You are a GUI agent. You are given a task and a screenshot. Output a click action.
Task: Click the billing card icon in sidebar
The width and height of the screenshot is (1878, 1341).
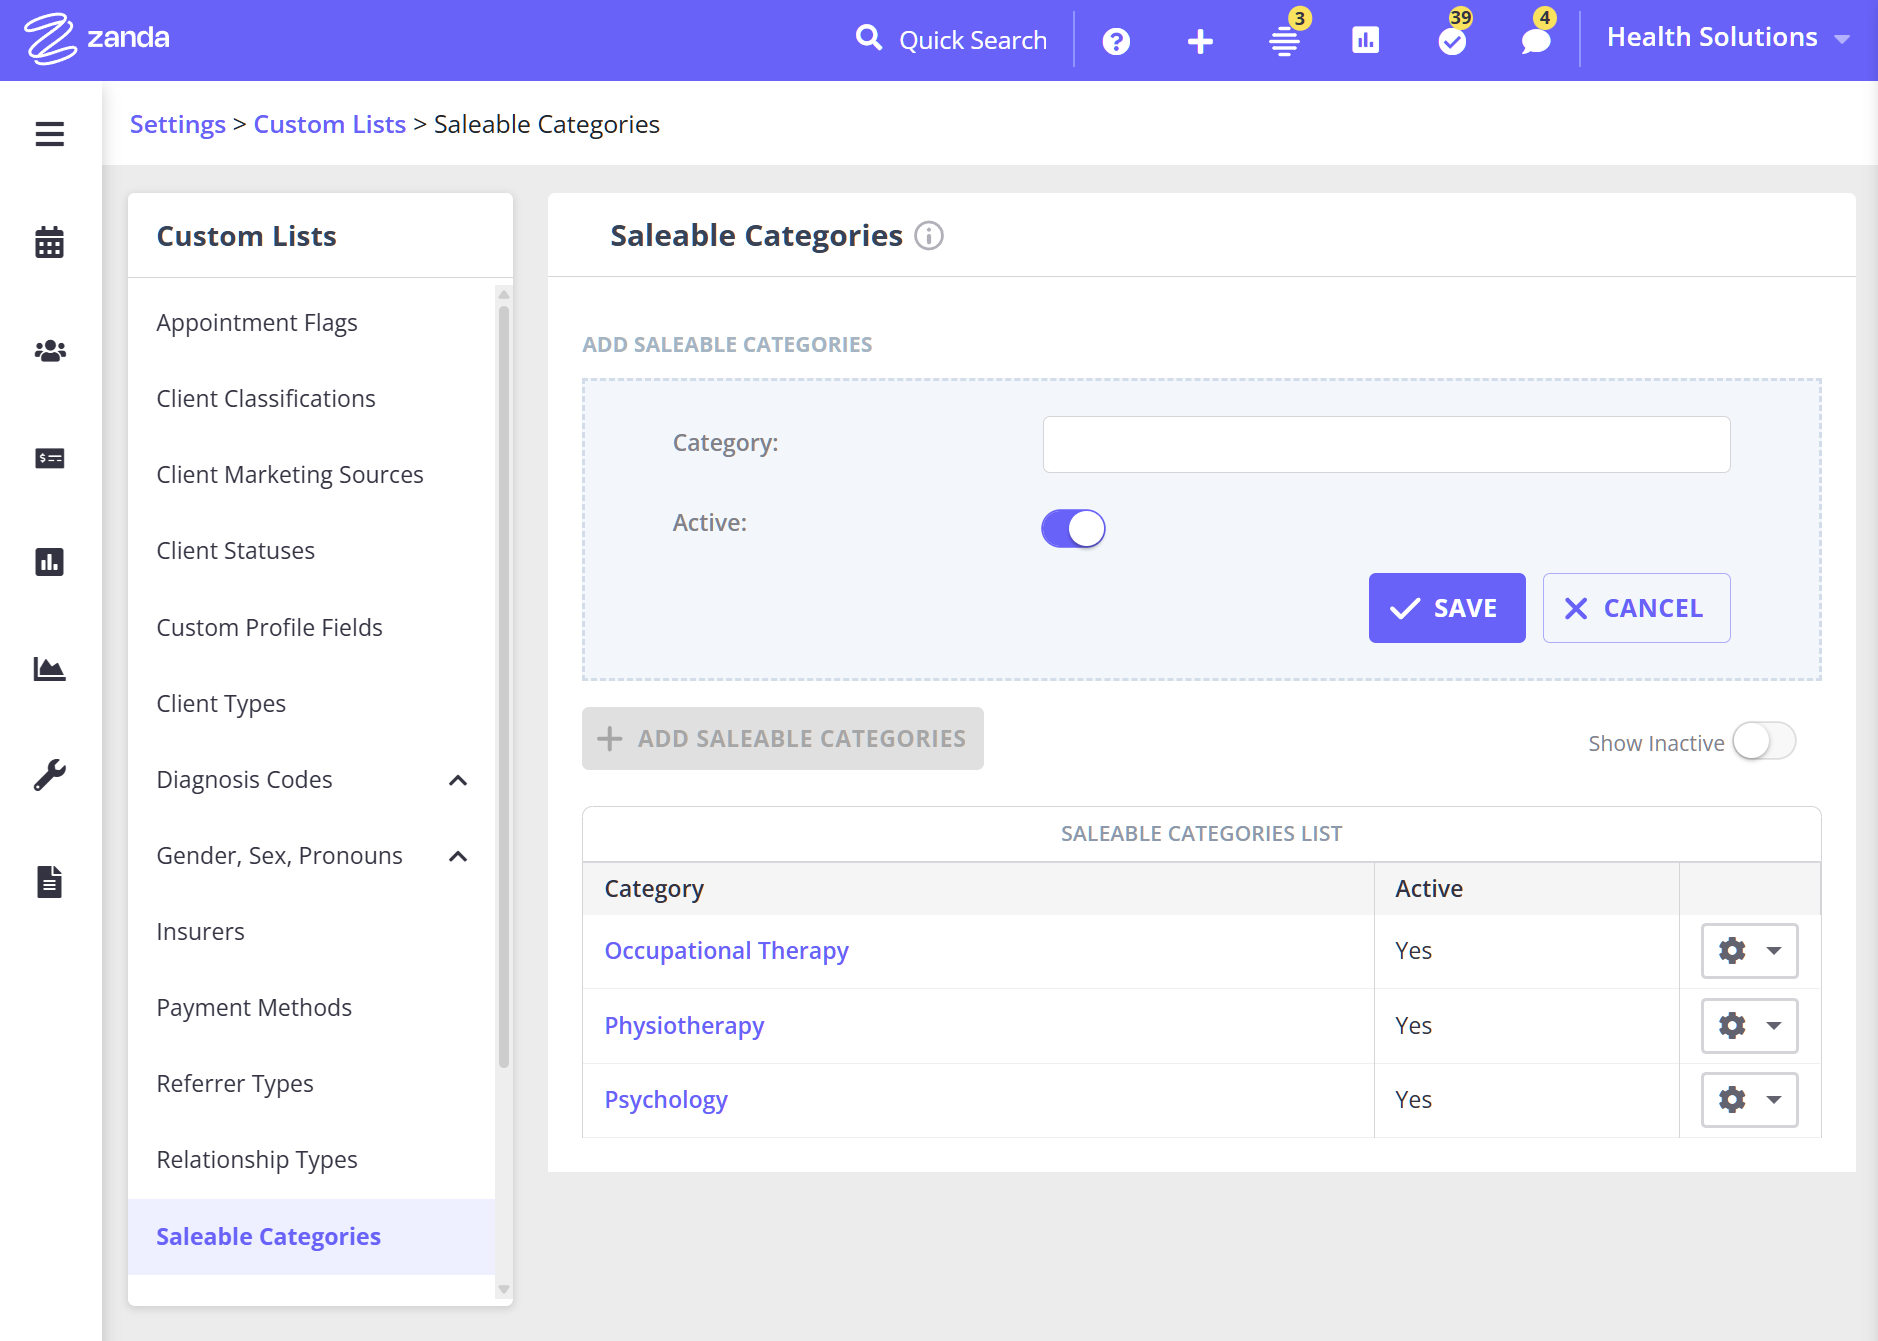pos(49,458)
